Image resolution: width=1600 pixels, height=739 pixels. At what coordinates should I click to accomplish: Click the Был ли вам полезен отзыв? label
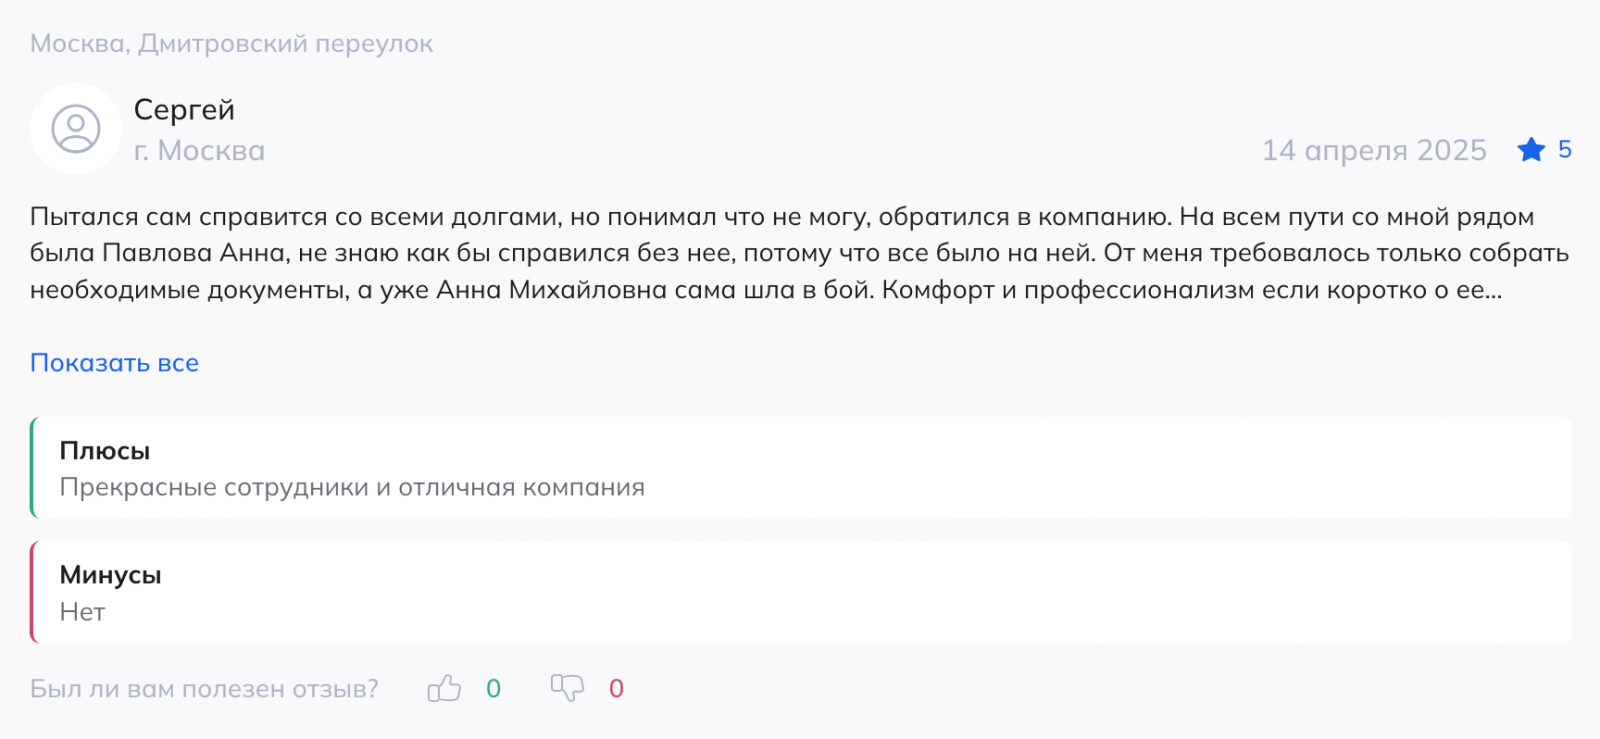pyautogui.click(x=204, y=689)
